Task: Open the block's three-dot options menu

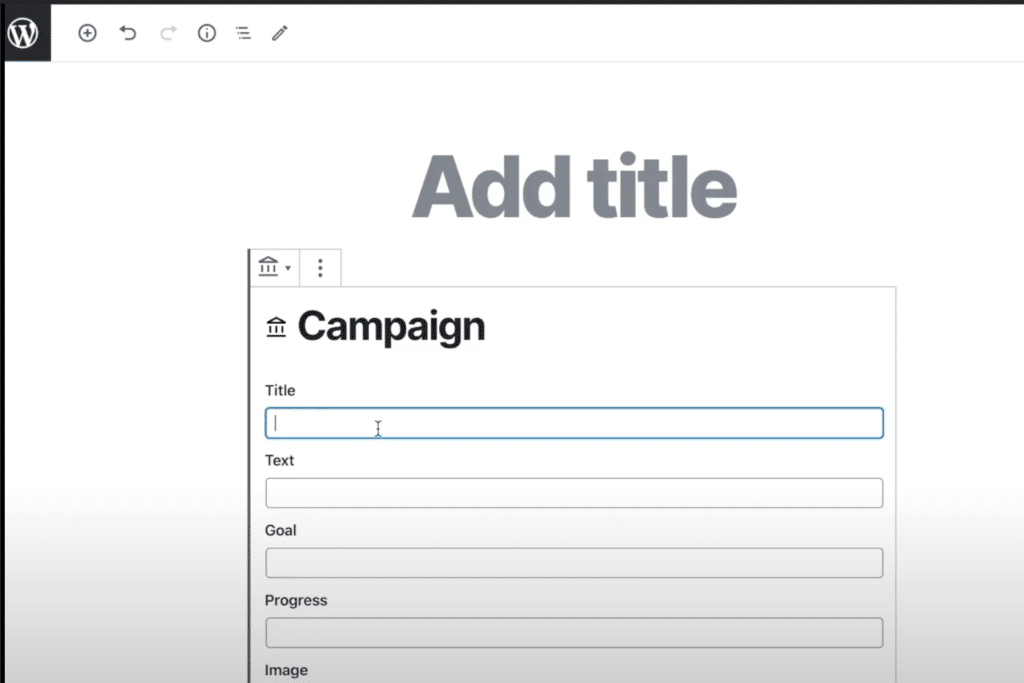Action: click(x=320, y=268)
